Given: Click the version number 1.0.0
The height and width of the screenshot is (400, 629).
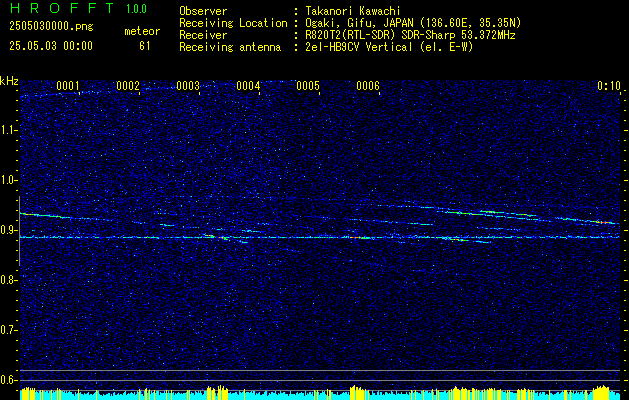Looking at the screenshot, I should (x=136, y=8).
